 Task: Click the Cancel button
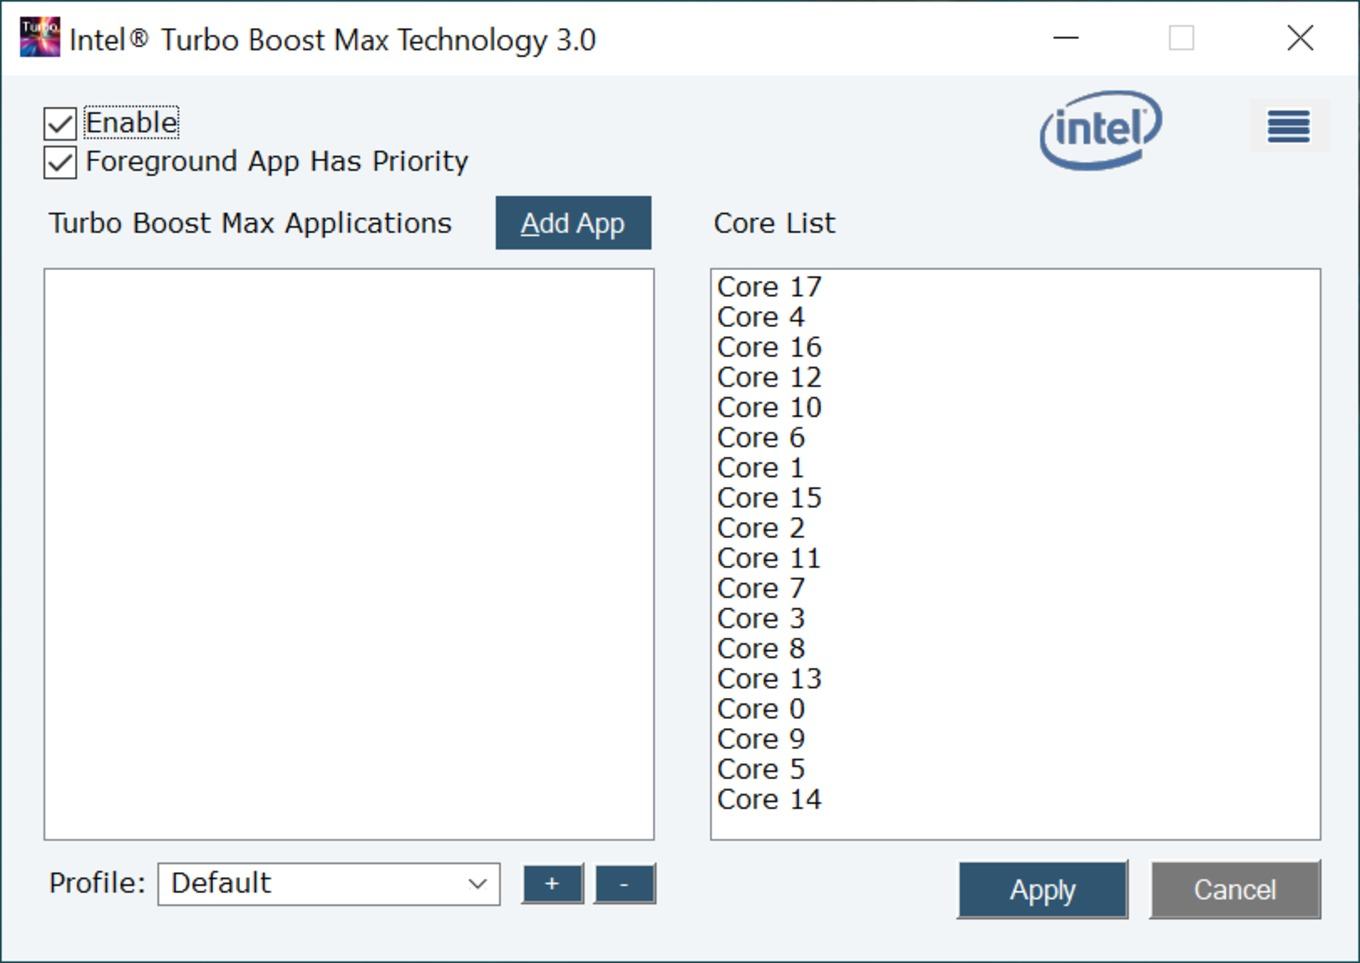tap(1235, 889)
